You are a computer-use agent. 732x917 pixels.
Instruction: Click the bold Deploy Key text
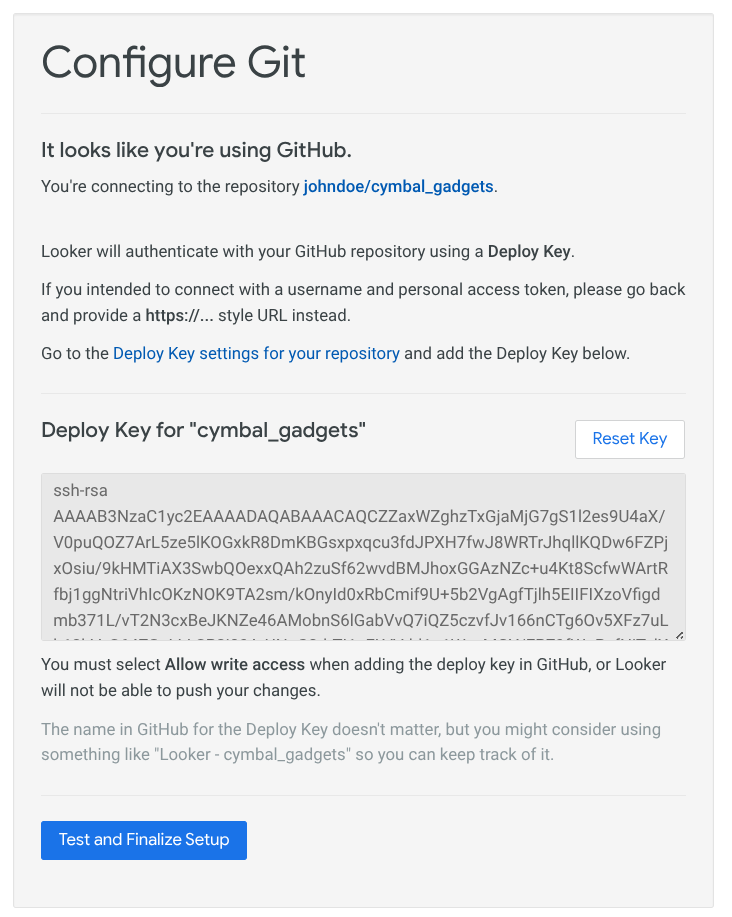click(529, 251)
